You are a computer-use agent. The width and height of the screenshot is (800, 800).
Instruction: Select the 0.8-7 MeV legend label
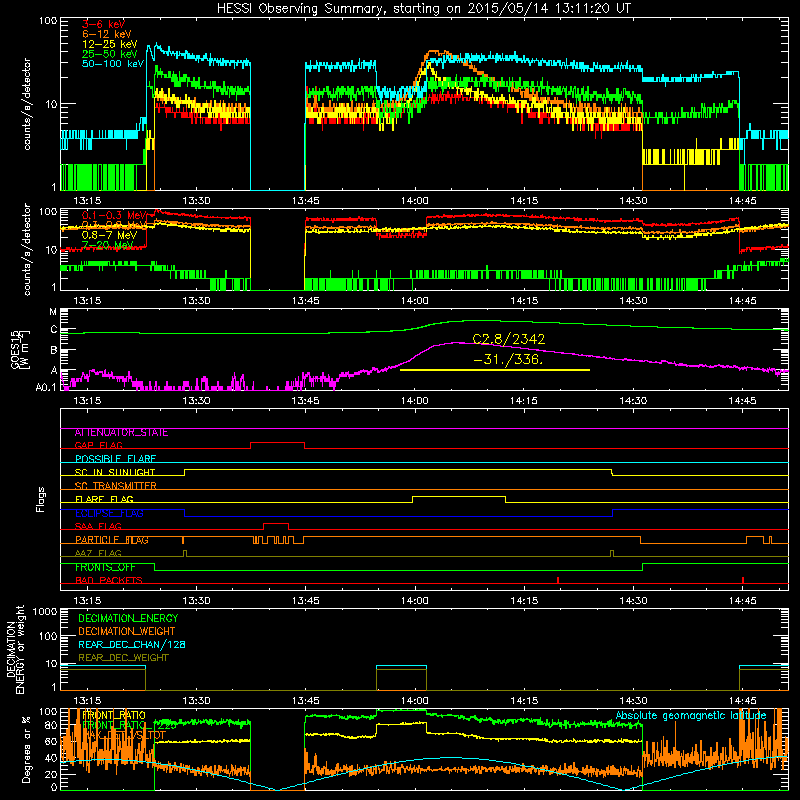[109, 235]
